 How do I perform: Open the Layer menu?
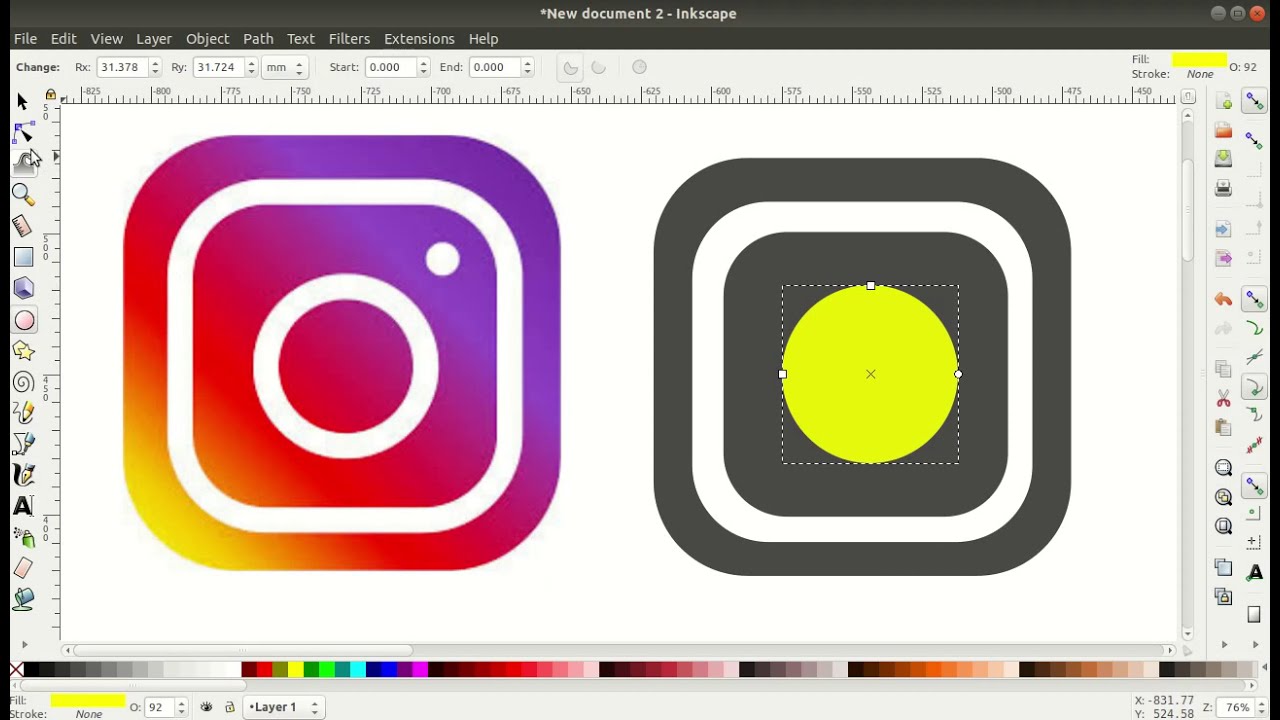154,38
